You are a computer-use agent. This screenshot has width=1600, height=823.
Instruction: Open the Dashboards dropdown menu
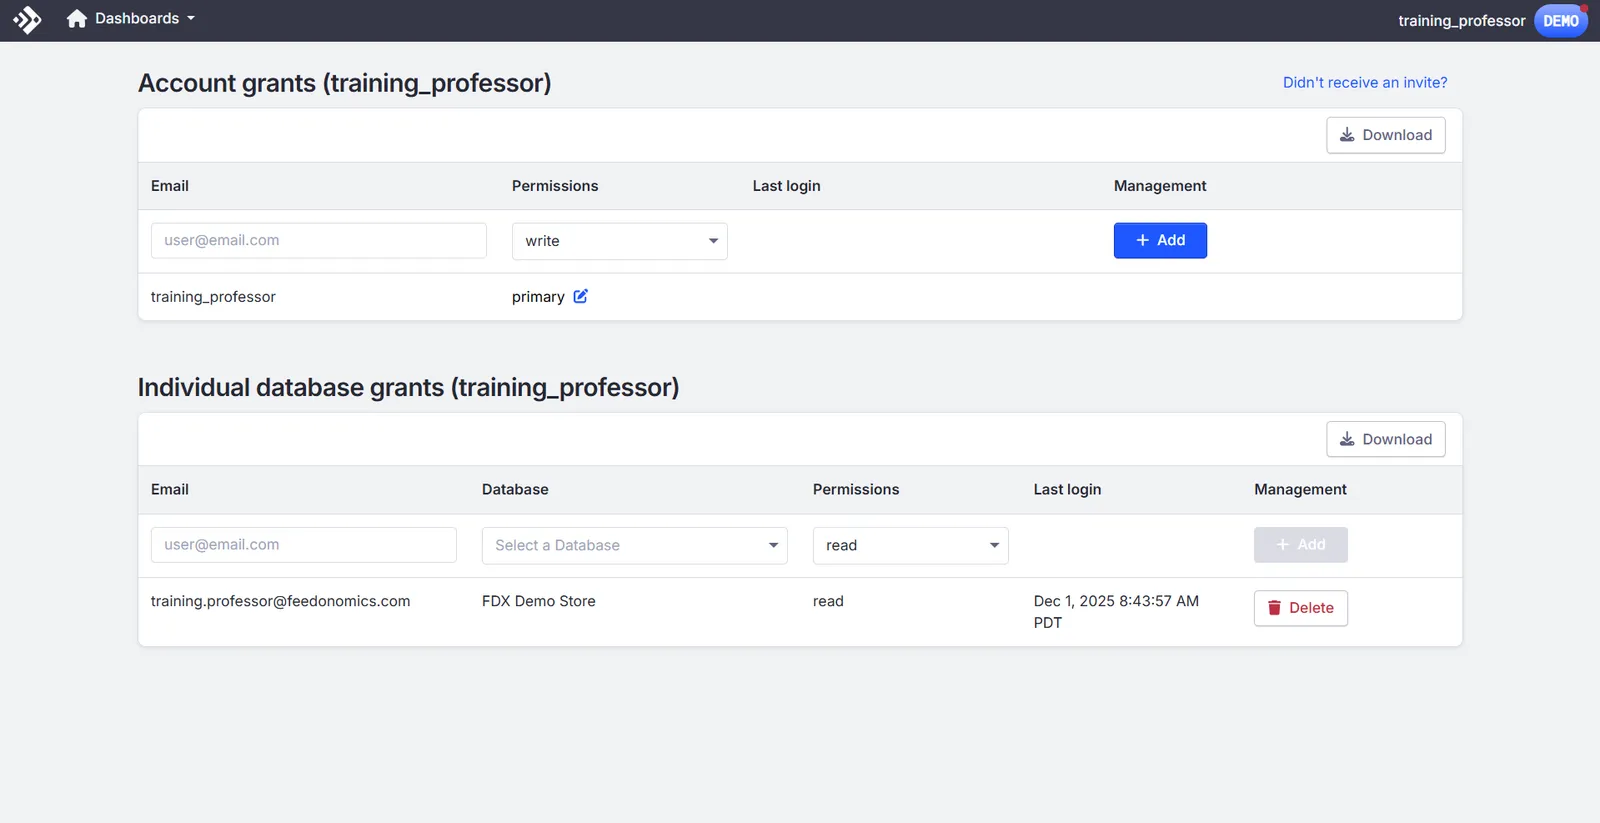coord(145,19)
